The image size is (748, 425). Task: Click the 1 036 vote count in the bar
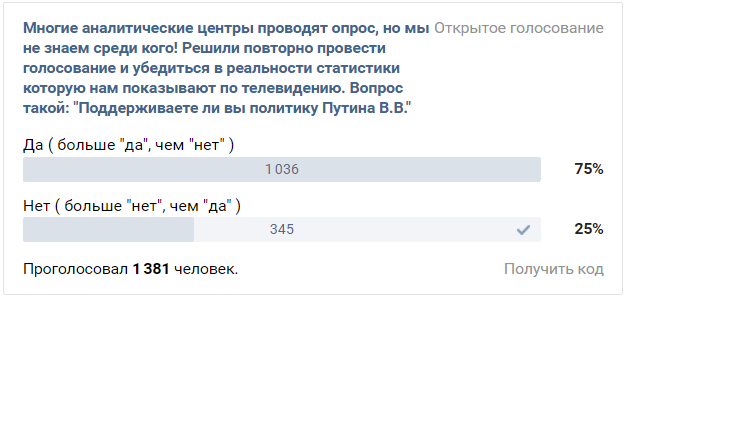point(282,169)
